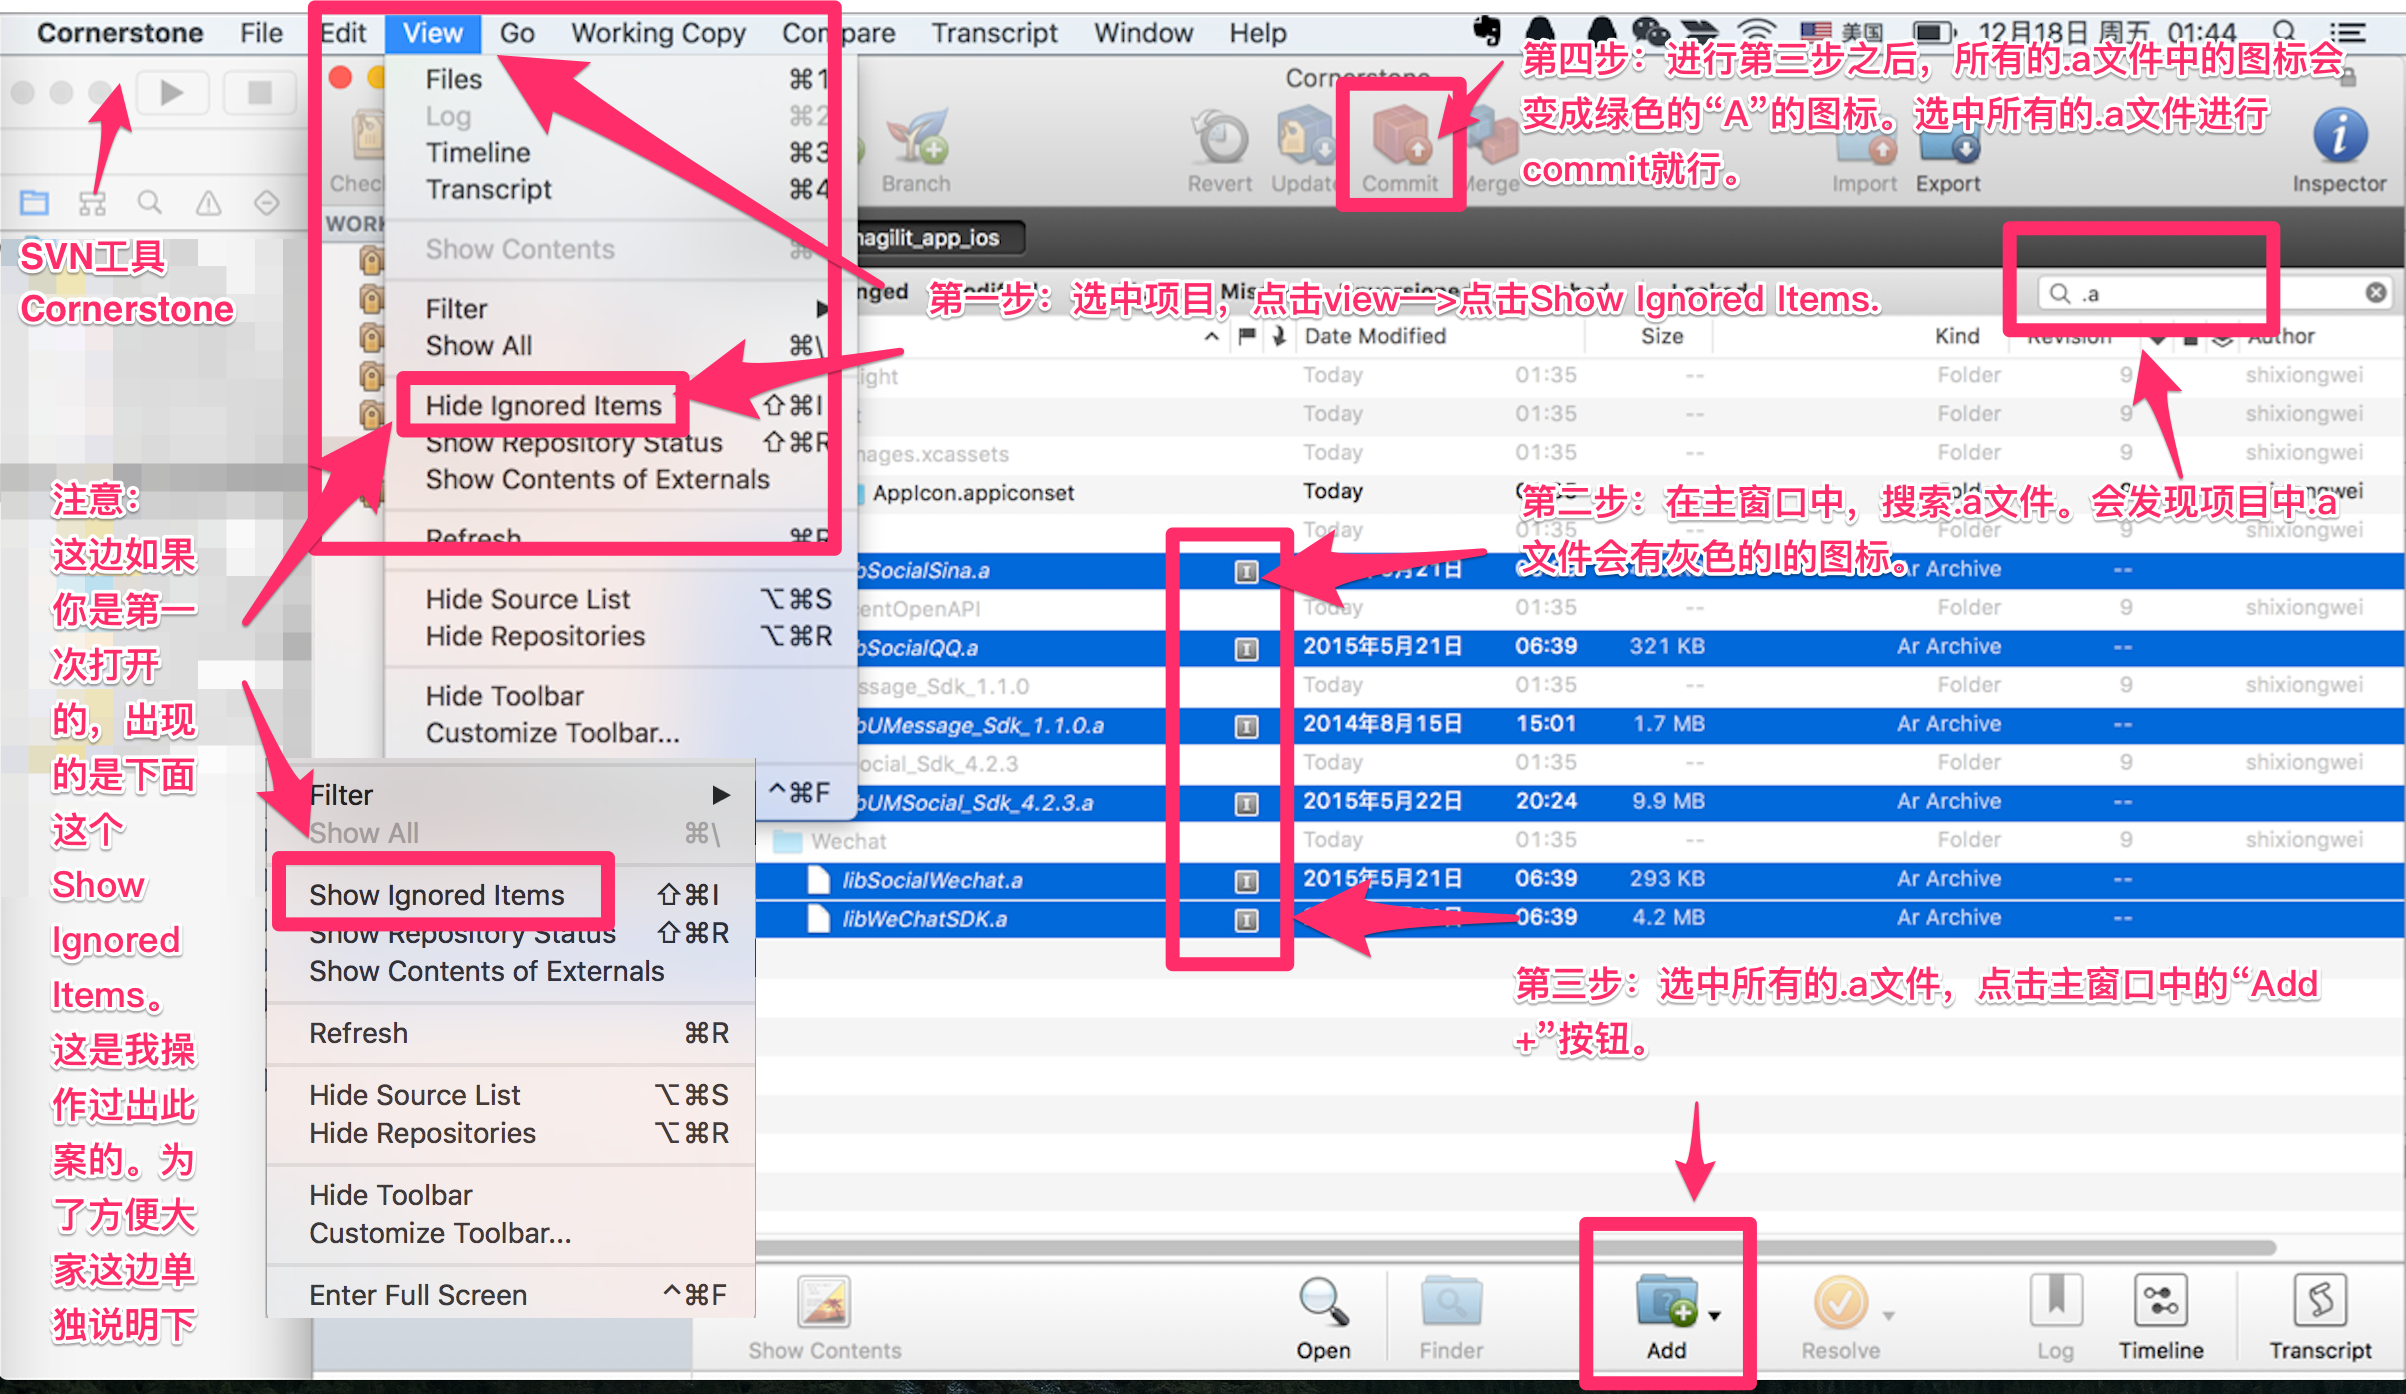Open the Inspector panel icon
This screenshot has width=2406, height=1394.
(x=2340, y=136)
